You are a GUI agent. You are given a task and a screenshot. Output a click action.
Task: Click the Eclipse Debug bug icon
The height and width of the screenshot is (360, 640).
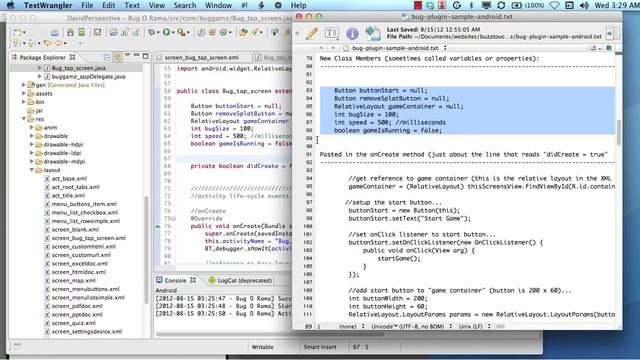tap(151, 32)
